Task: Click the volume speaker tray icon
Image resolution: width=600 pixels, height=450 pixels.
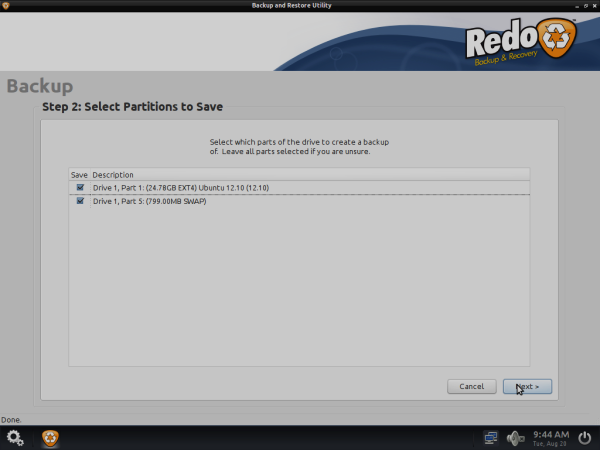Action: tap(516, 437)
